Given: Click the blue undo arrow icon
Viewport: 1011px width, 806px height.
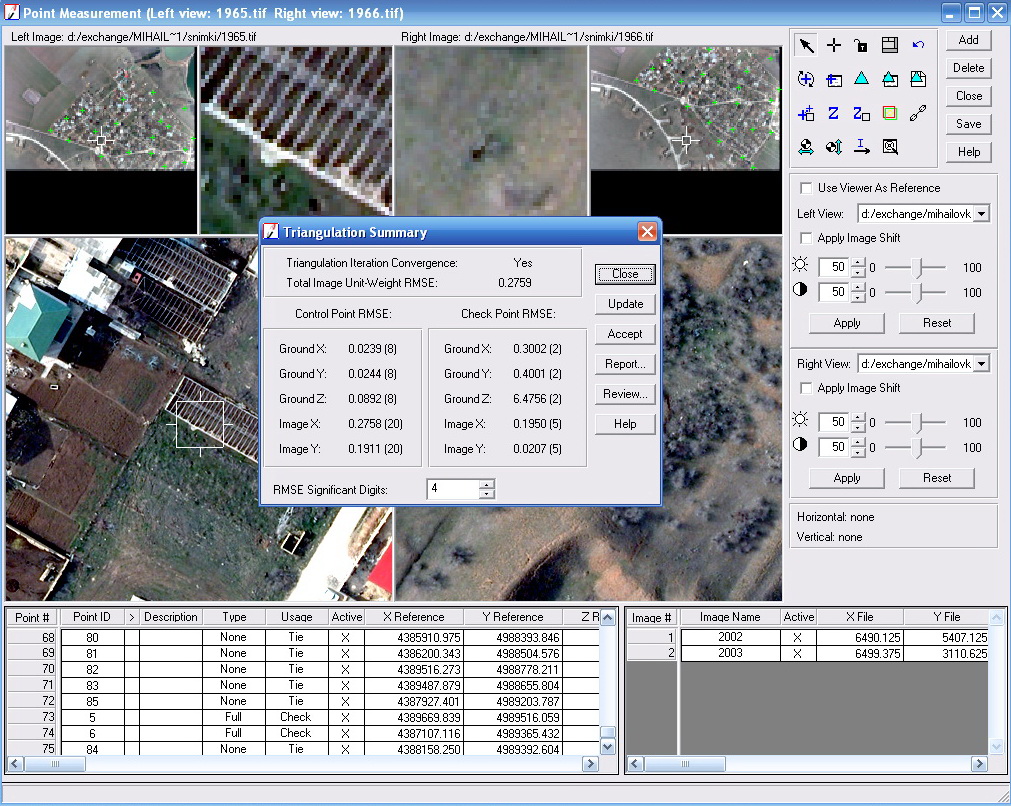Looking at the screenshot, I should coord(918,46).
